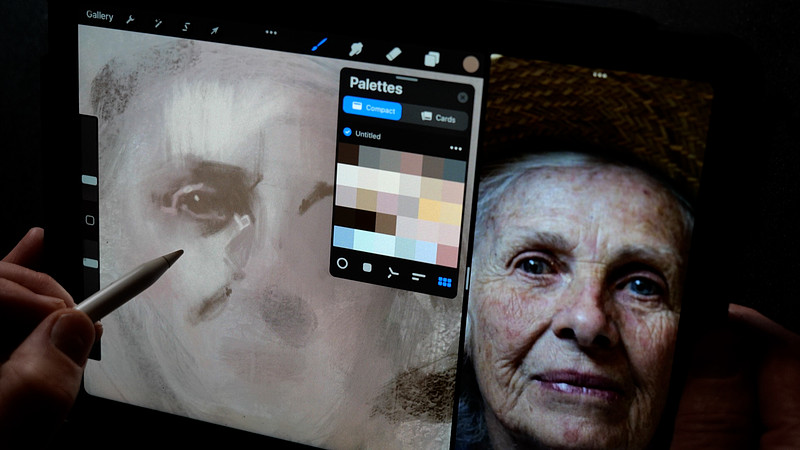The width and height of the screenshot is (800, 450).
Task: Tap the Selection S-shaped tool
Action: (186, 25)
